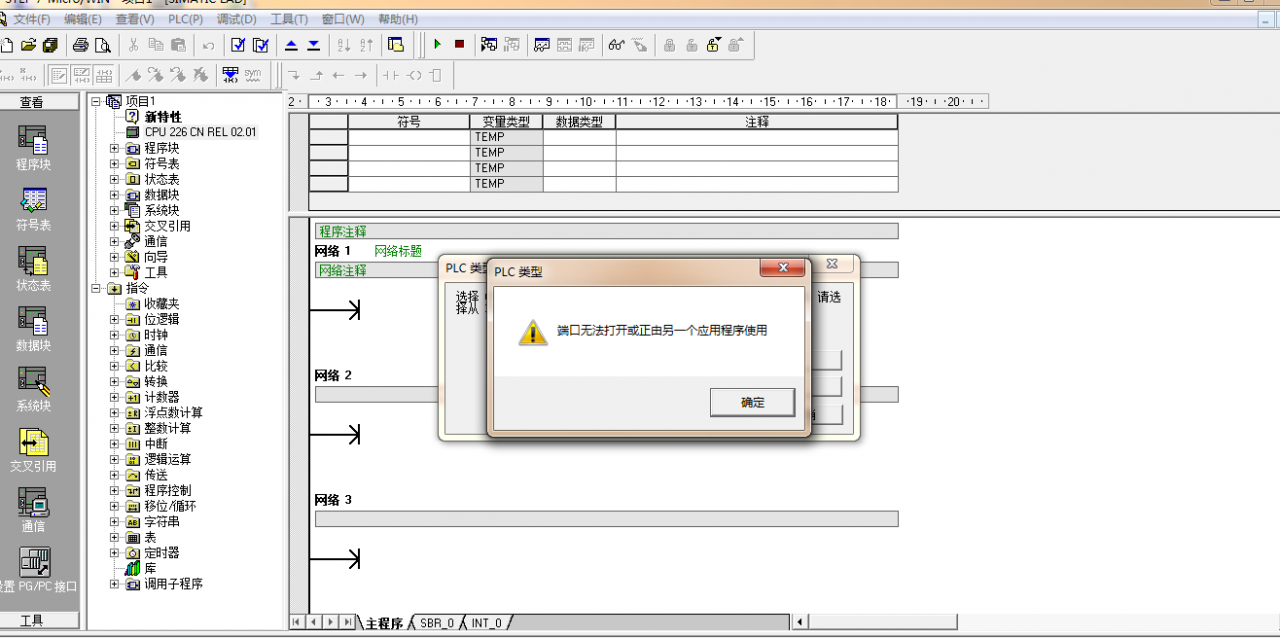The image size is (1280, 638).
Task: Click the red STOP mode icon
Action: click(459, 45)
